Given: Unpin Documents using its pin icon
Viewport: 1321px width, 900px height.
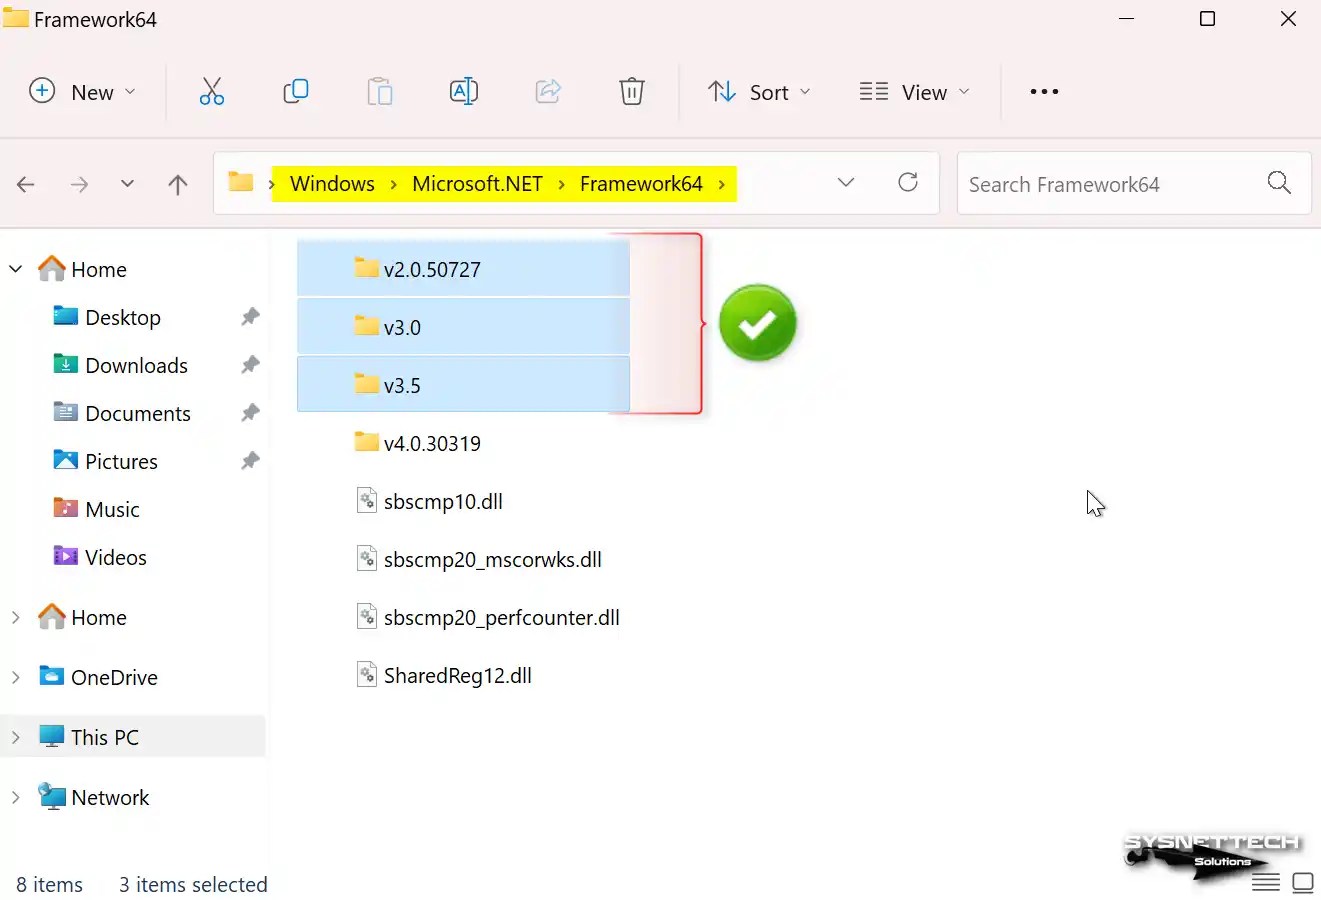Looking at the screenshot, I should click(x=250, y=413).
